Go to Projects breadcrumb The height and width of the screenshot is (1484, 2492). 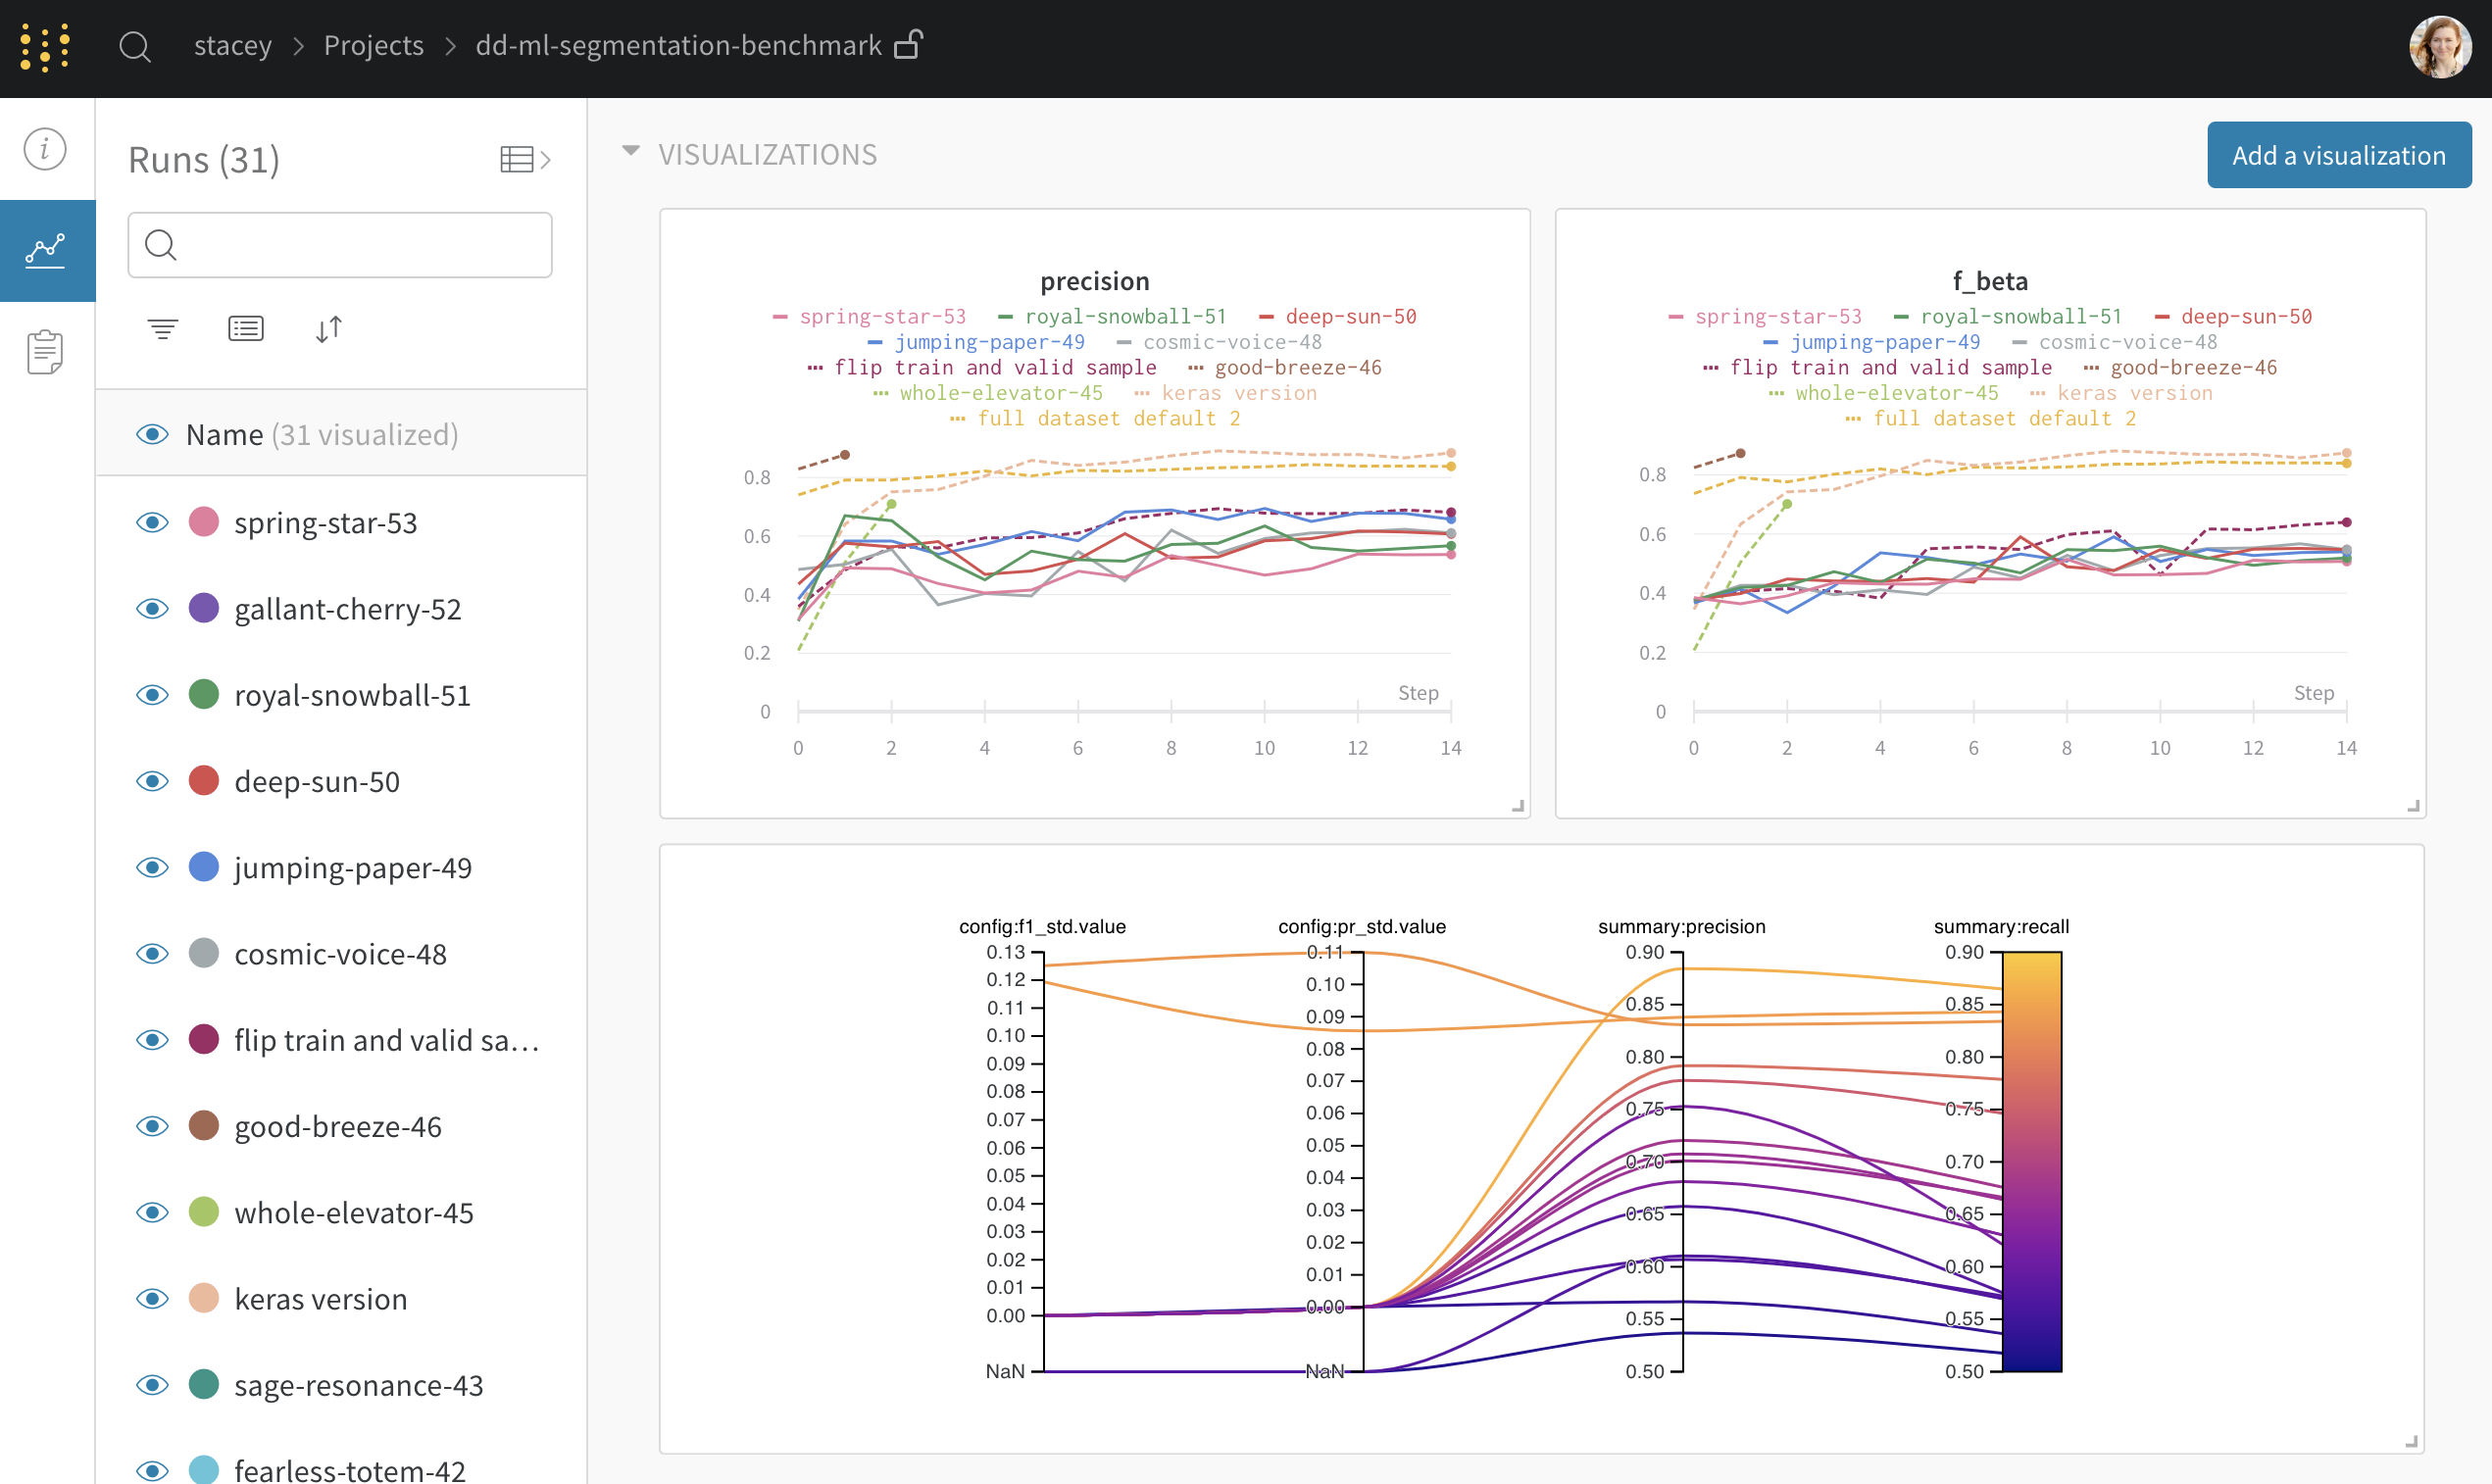[x=373, y=46]
